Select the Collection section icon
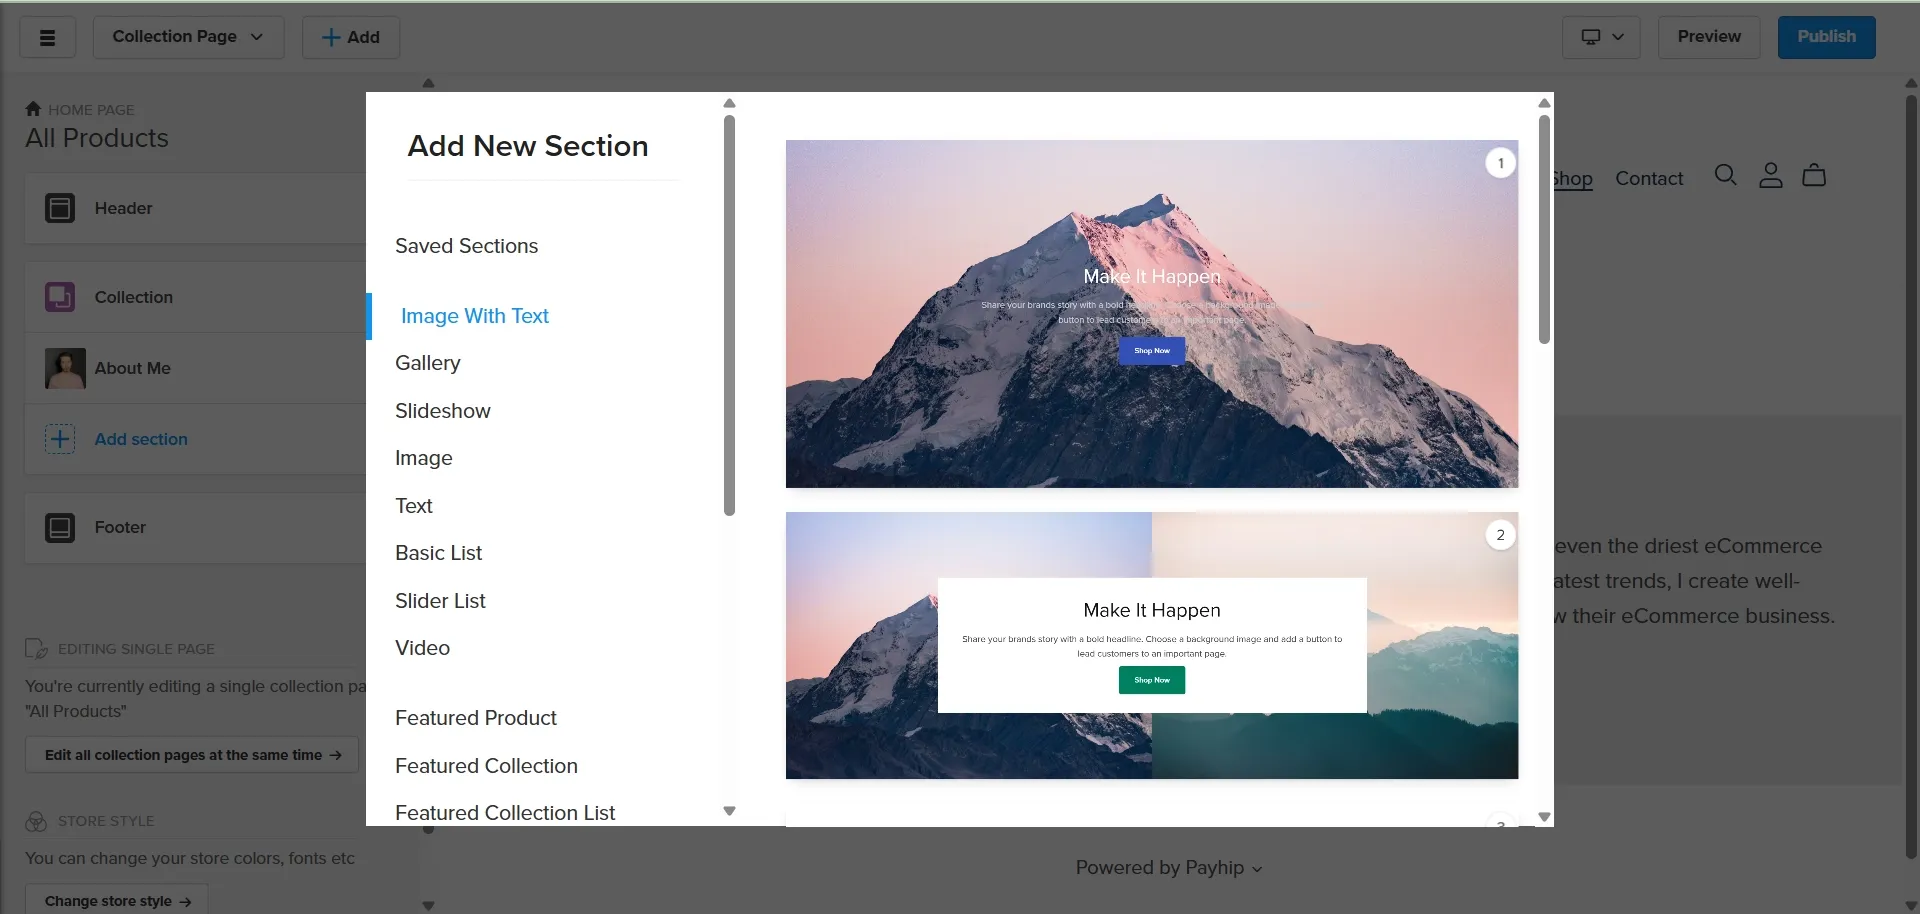 [60, 297]
